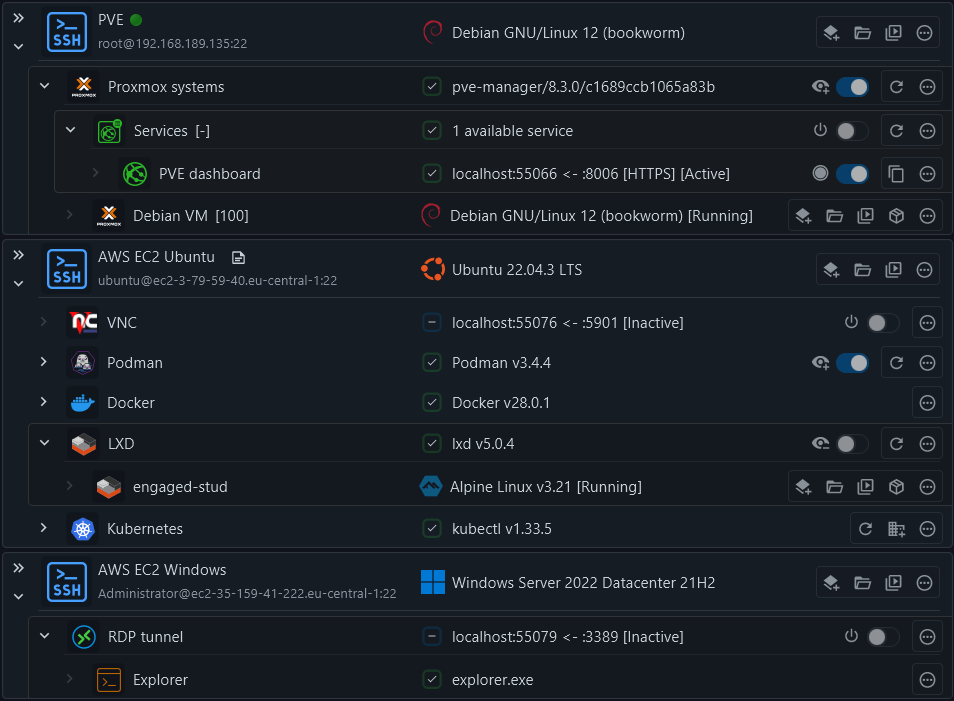Open the file browser for the PVE connection

pos(863,32)
